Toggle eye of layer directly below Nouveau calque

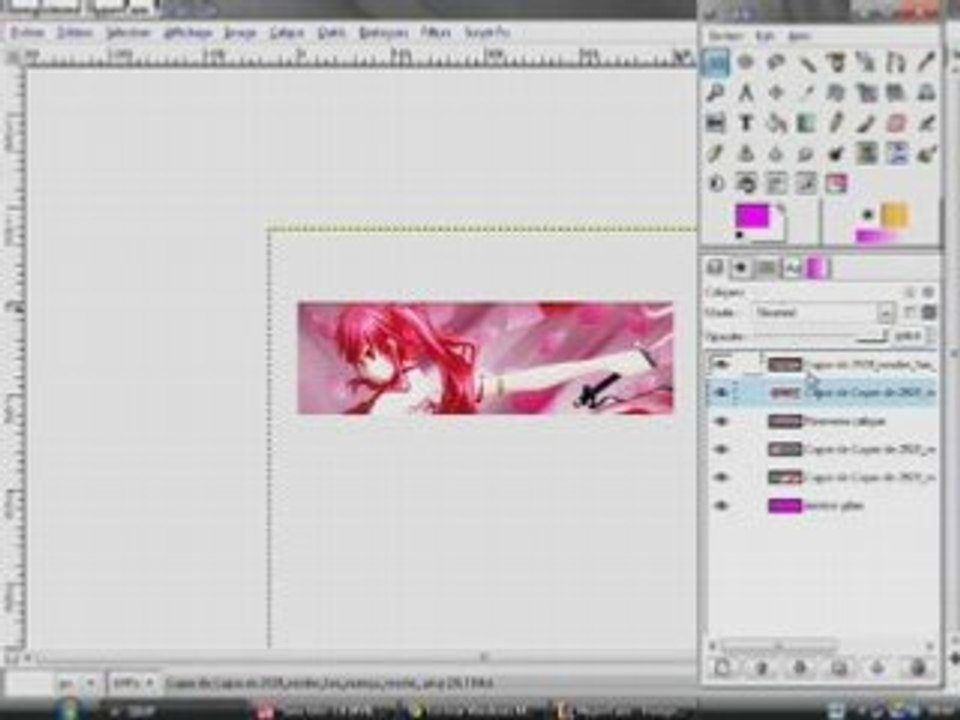coord(721,449)
